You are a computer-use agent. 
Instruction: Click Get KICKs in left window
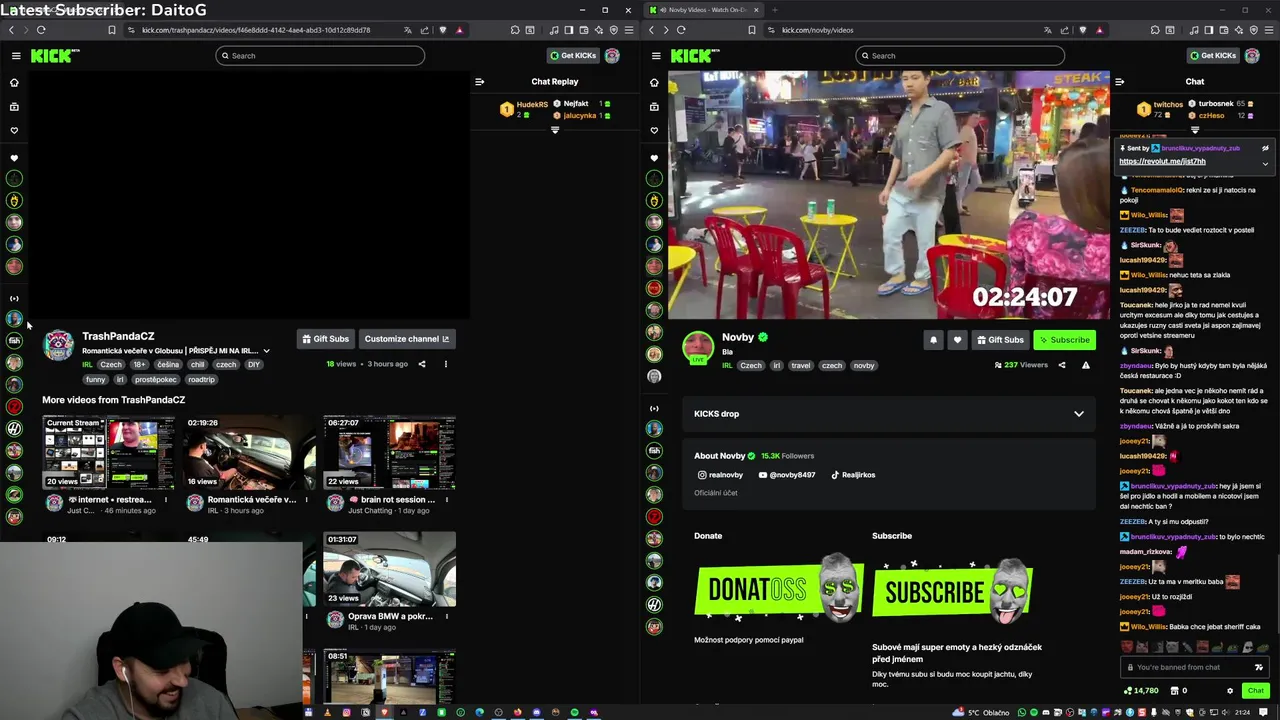pyautogui.click(x=573, y=56)
